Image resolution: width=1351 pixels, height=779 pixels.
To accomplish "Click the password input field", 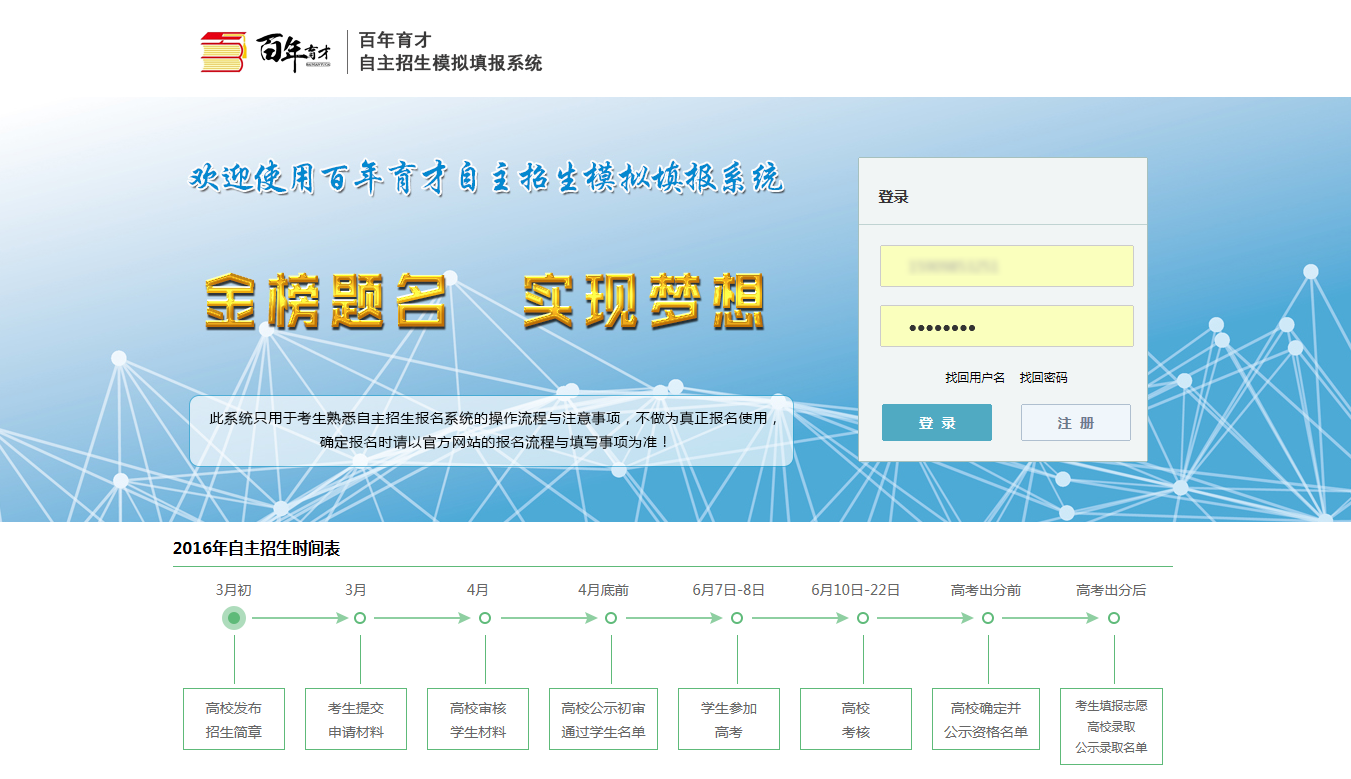I will (x=1006, y=325).
